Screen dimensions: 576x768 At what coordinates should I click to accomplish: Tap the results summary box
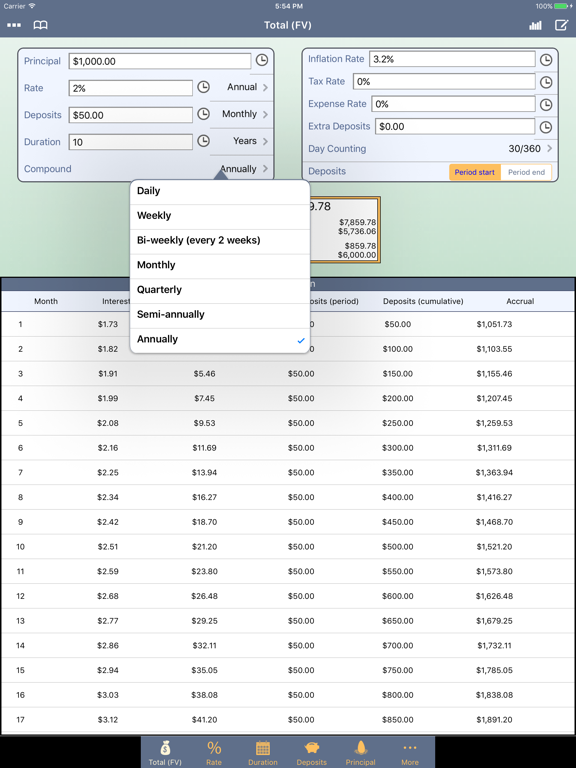click(x=345, y=230)
